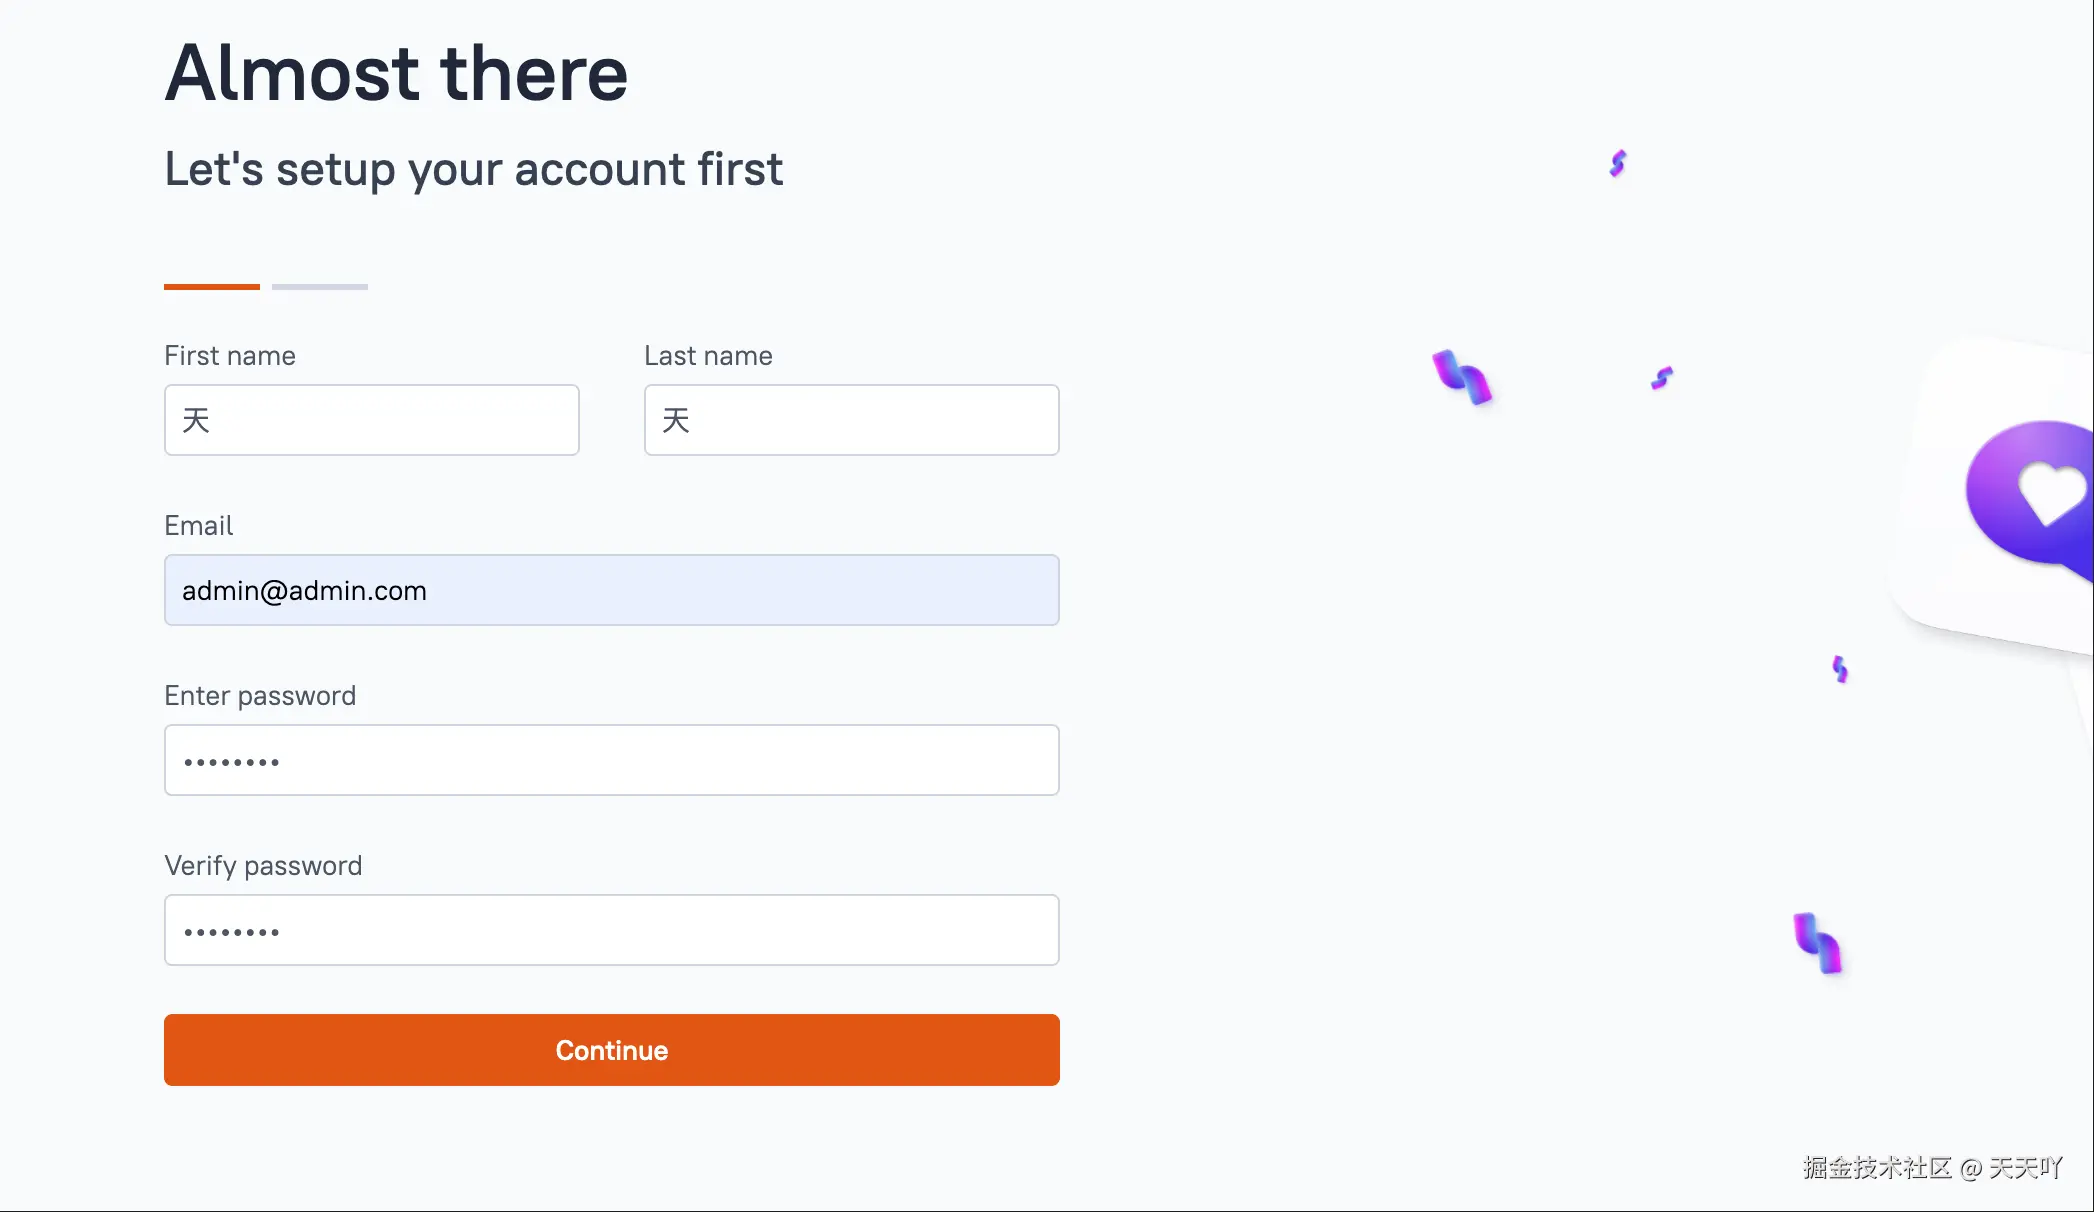Click the "Let's setup your account first" subtitle
Image resolution: width=2094 pixels, height=1212 pixels.
click(473, 169)
